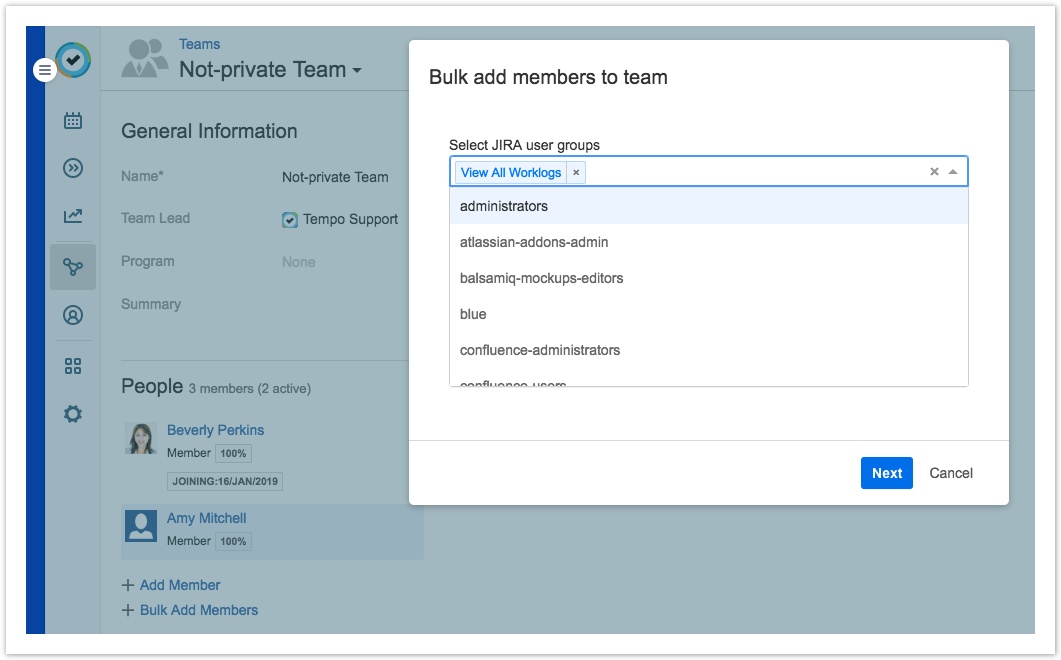The height and width of the screenshot is (660, 1061).
Task: Open the reports chart sidebar icon
Action: pos(73,216)
